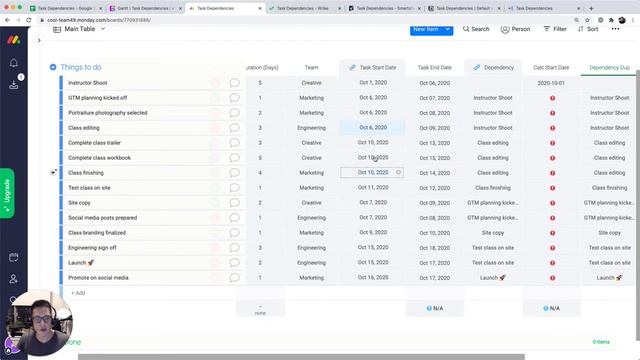Open conversation bubble for Social media posts prepared
Viewport: 640px width, 360px height.
coord(234,218)
